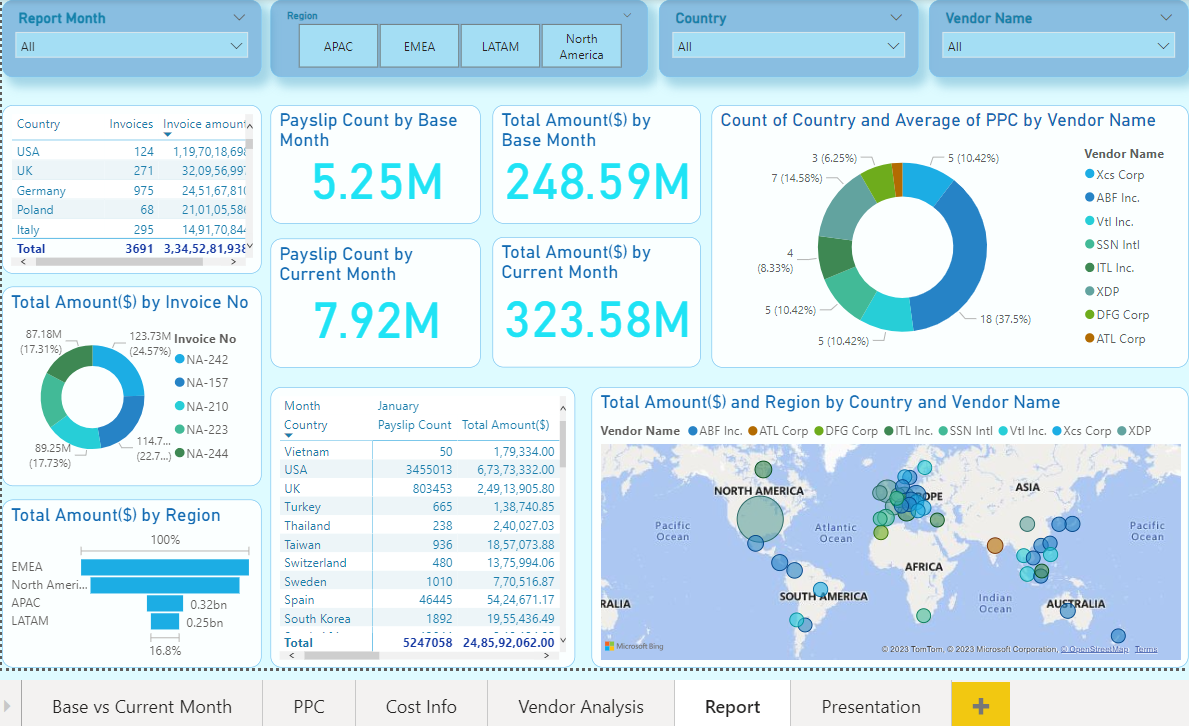Select the APAC region button
The image size is (1189, 726).
(x=338, y=46)
